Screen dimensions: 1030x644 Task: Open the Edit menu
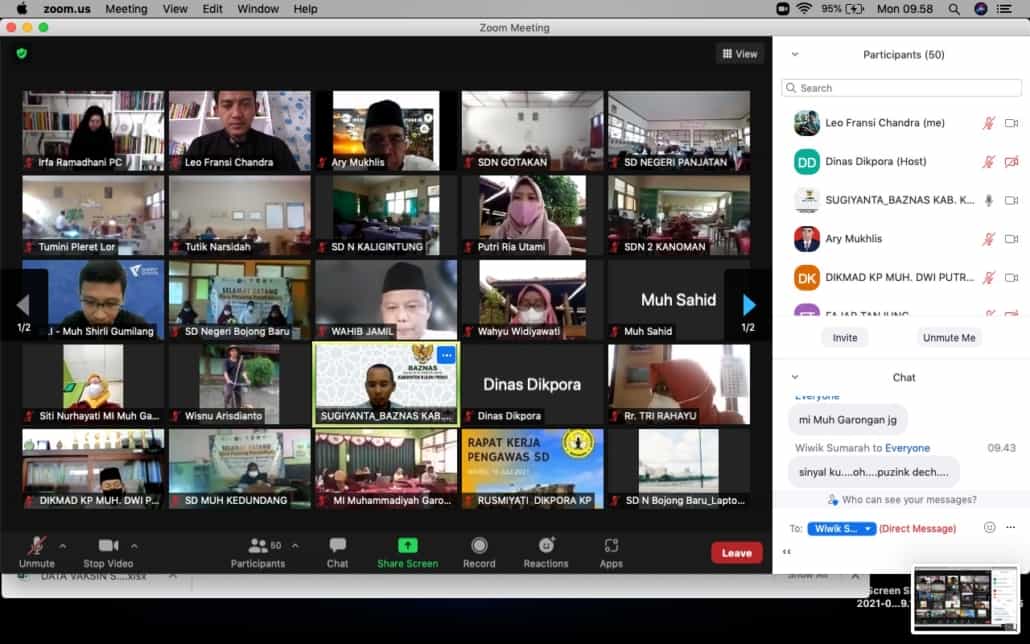coord(212,9)
